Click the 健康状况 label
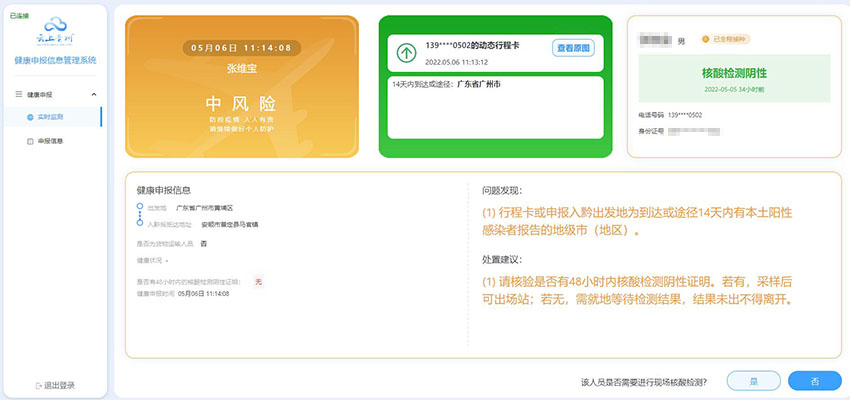 [x=150, y=261]
